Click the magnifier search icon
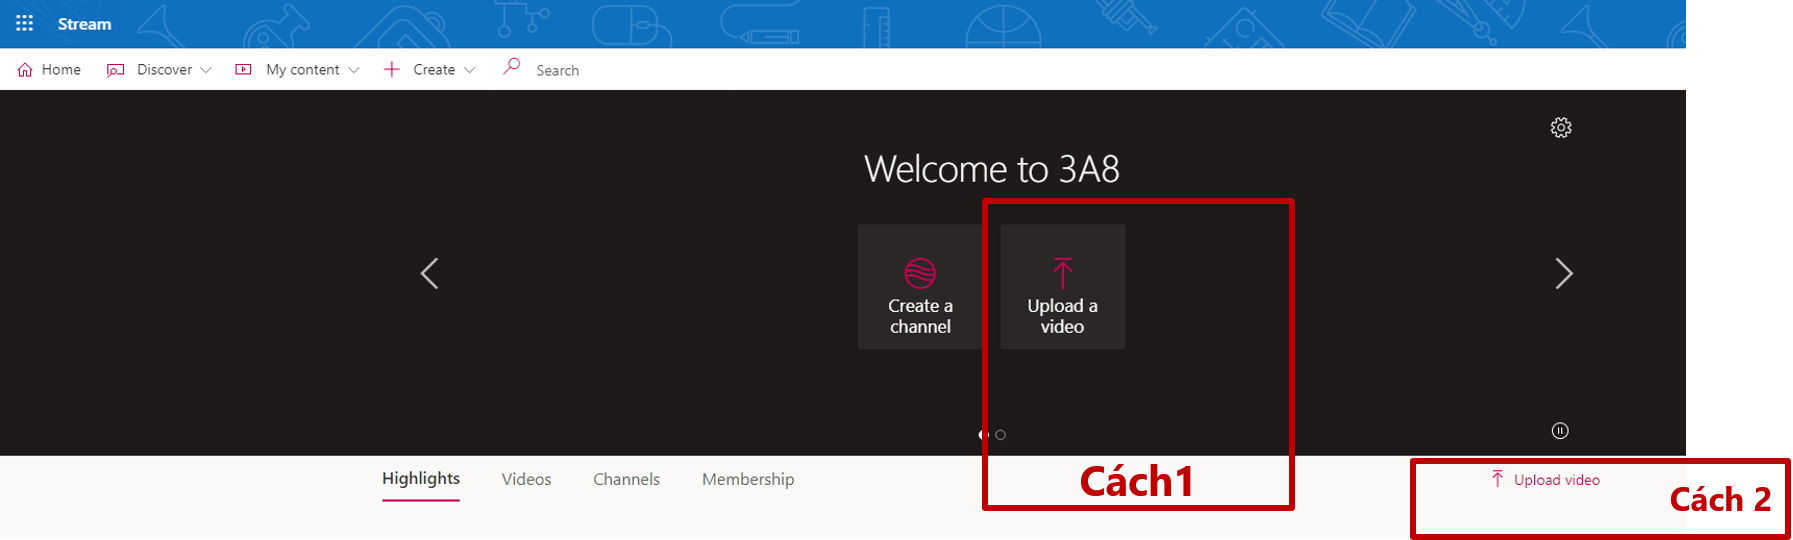 [x=512, y=67]
